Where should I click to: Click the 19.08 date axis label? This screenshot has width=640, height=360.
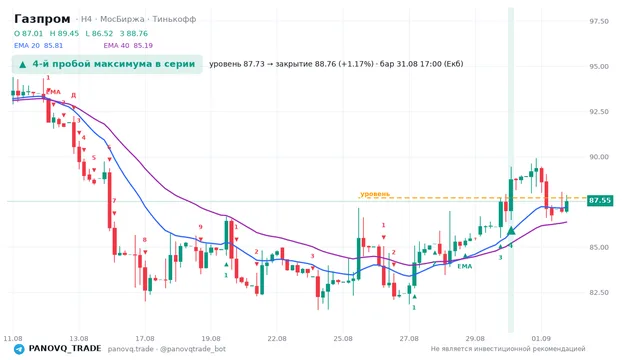point(211,339)
